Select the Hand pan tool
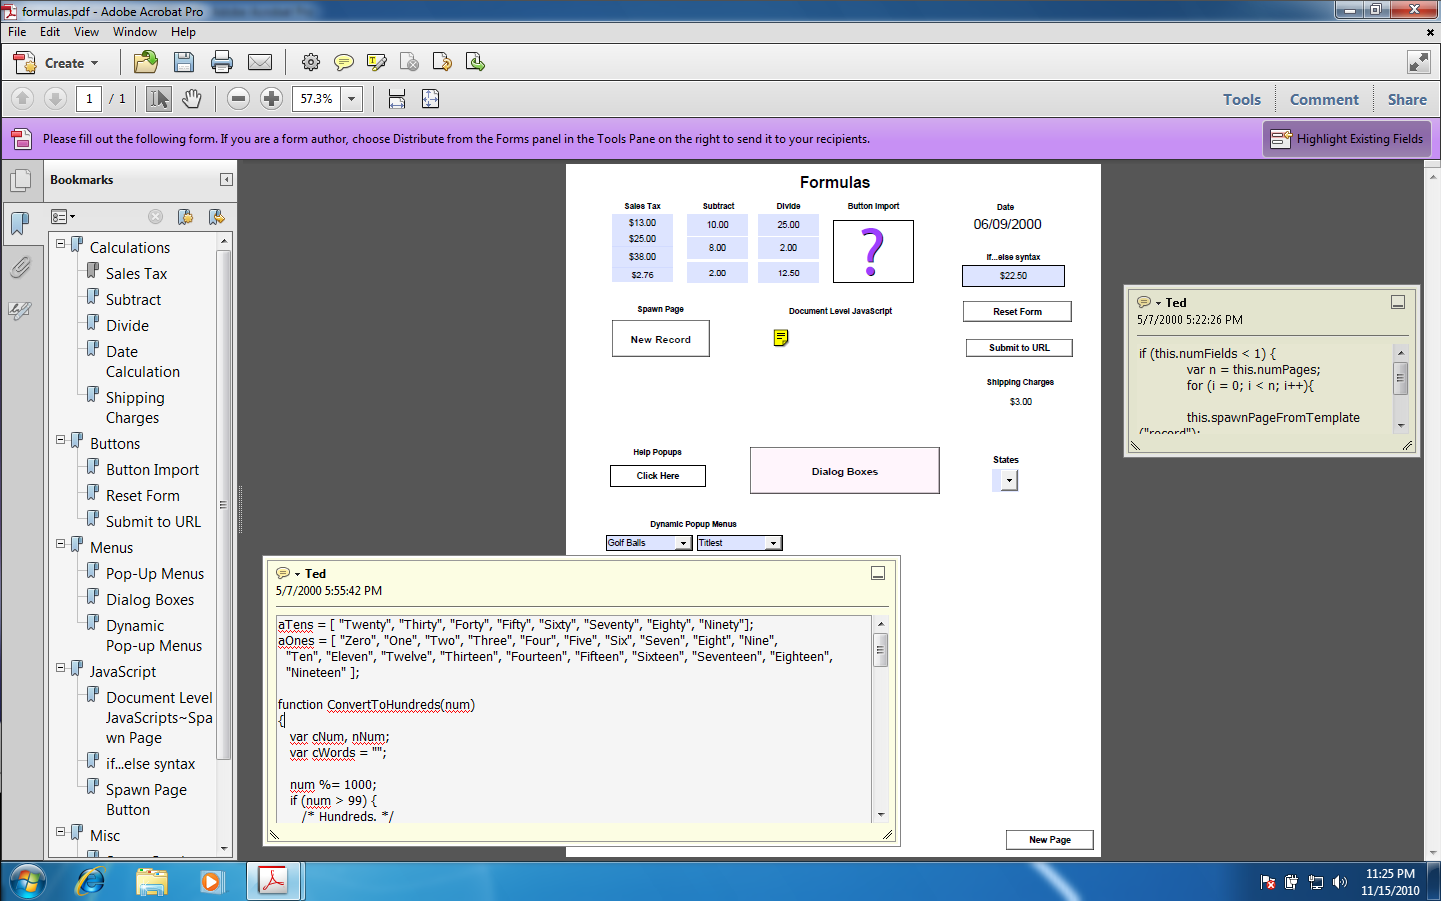Viewport: 1441px width, 901px height. click(192, 99)
